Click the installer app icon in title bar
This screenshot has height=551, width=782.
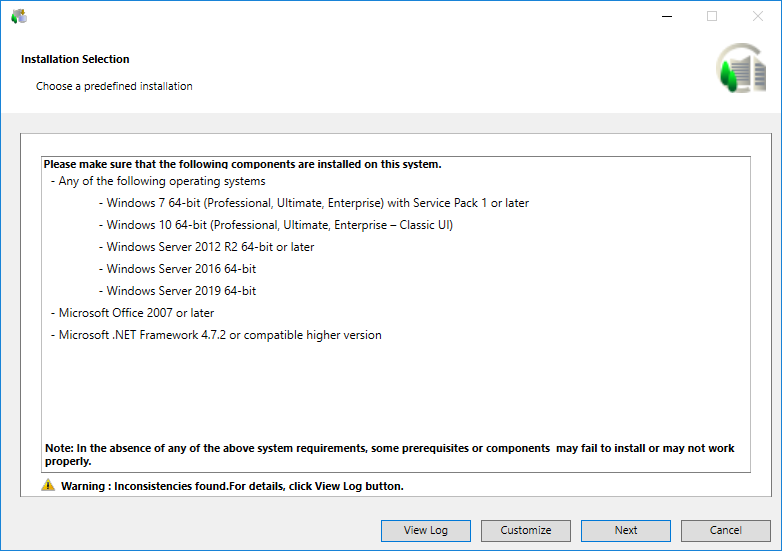click(x=18, y=16)
